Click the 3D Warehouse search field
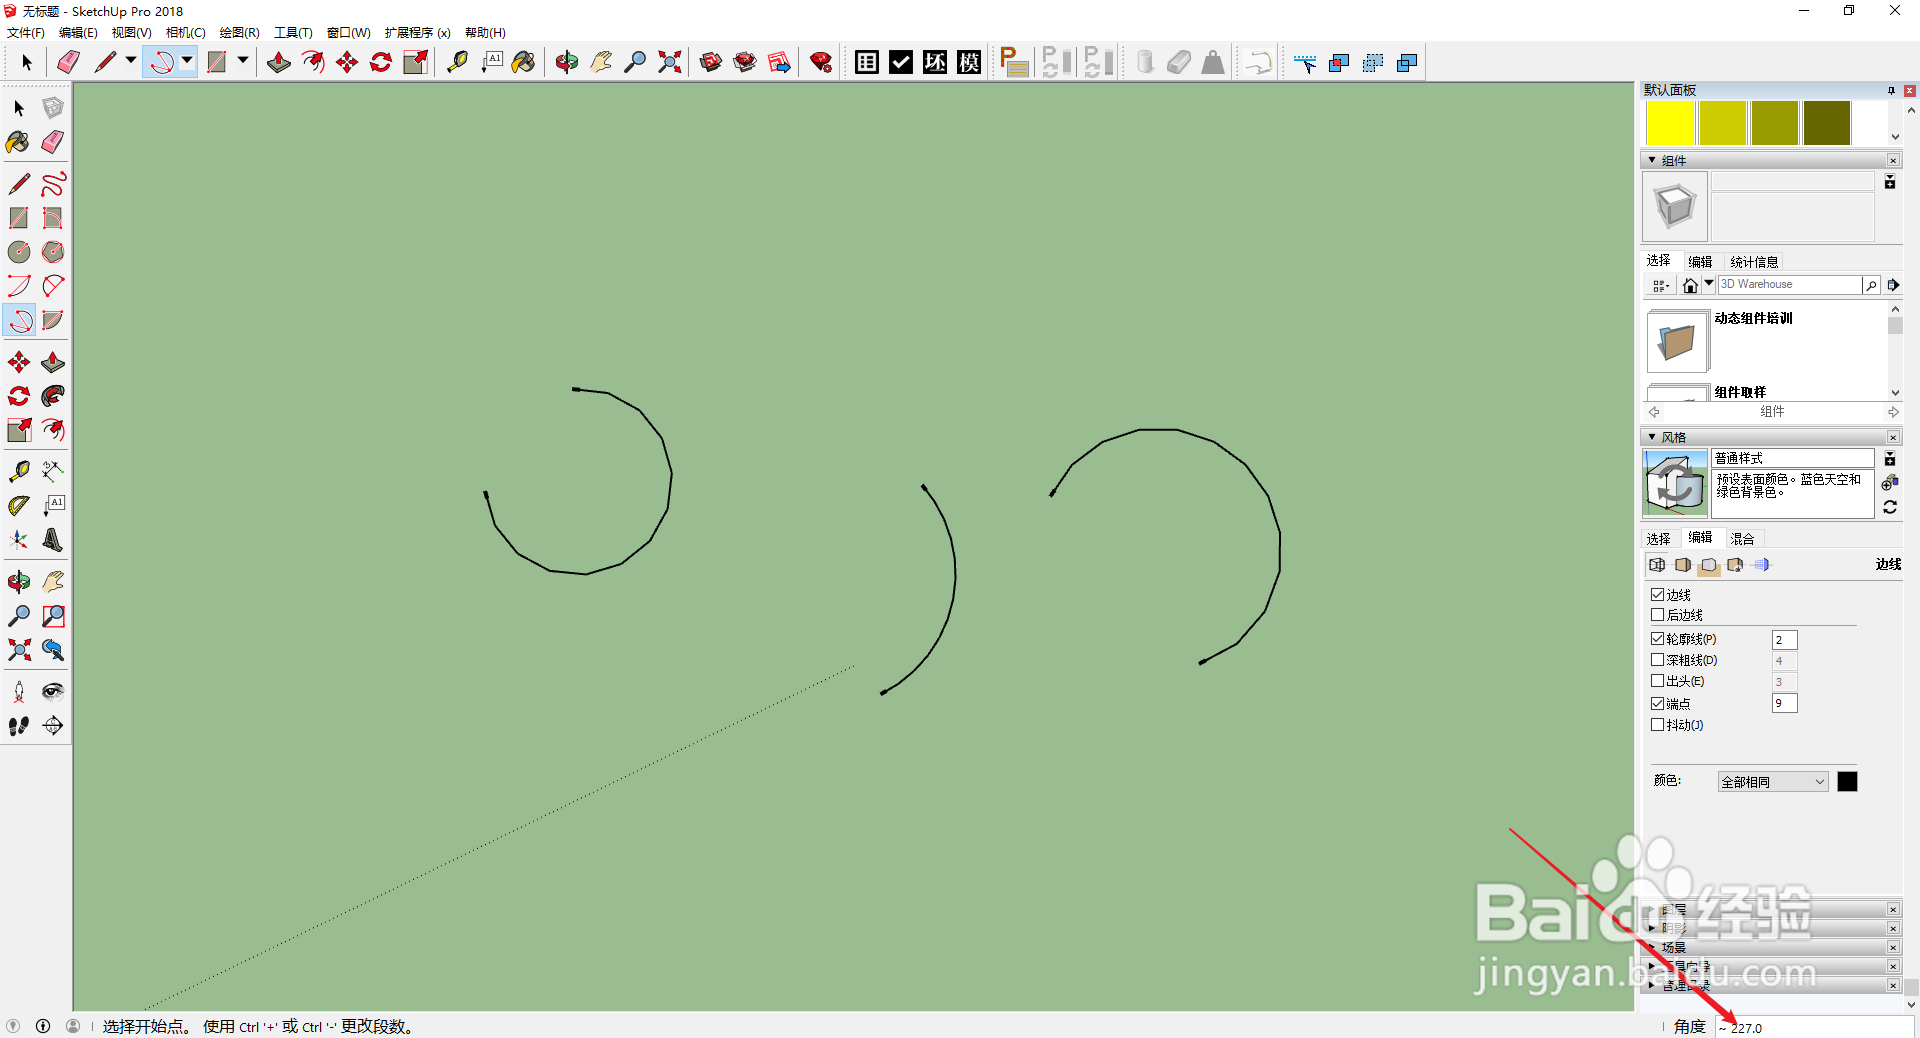Screen dimensions: 1920x1038 pos(1789,285)
